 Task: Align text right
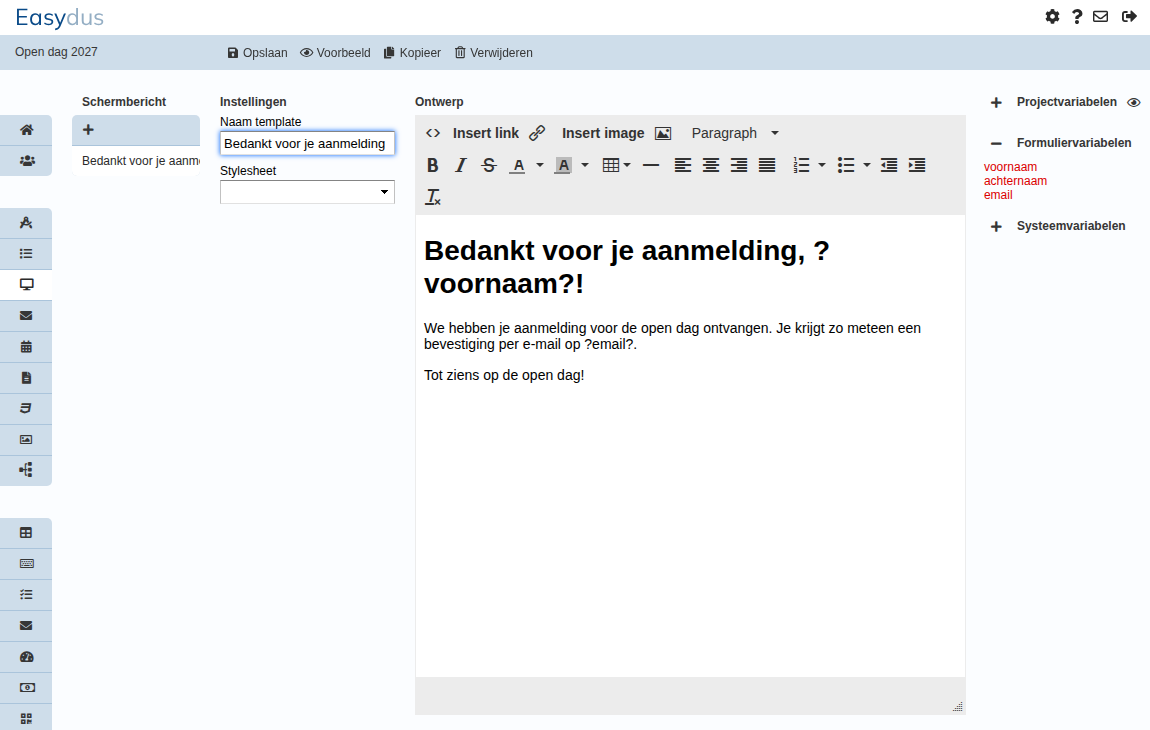(x=739, y=166)
